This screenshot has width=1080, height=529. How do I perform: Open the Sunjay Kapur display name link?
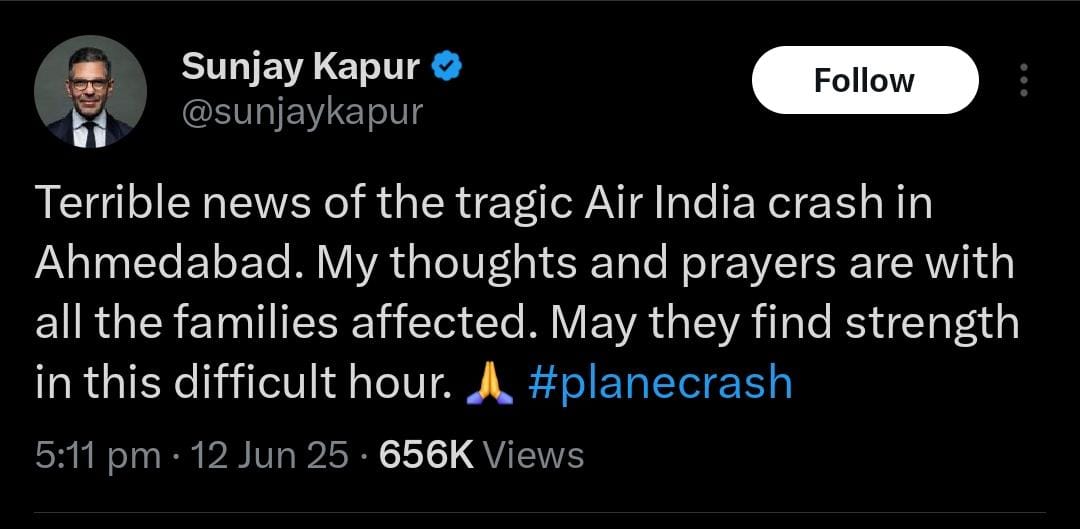click(x=301, y=68)
